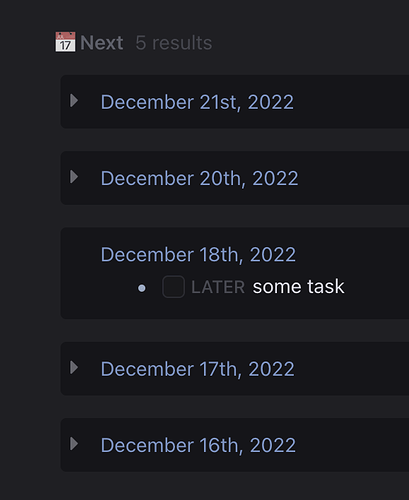Image resolution: width=409 pixels, height=500 pixels.
Task: Expand the December 20th, 2022 result
Action: [x=74, y=177]
